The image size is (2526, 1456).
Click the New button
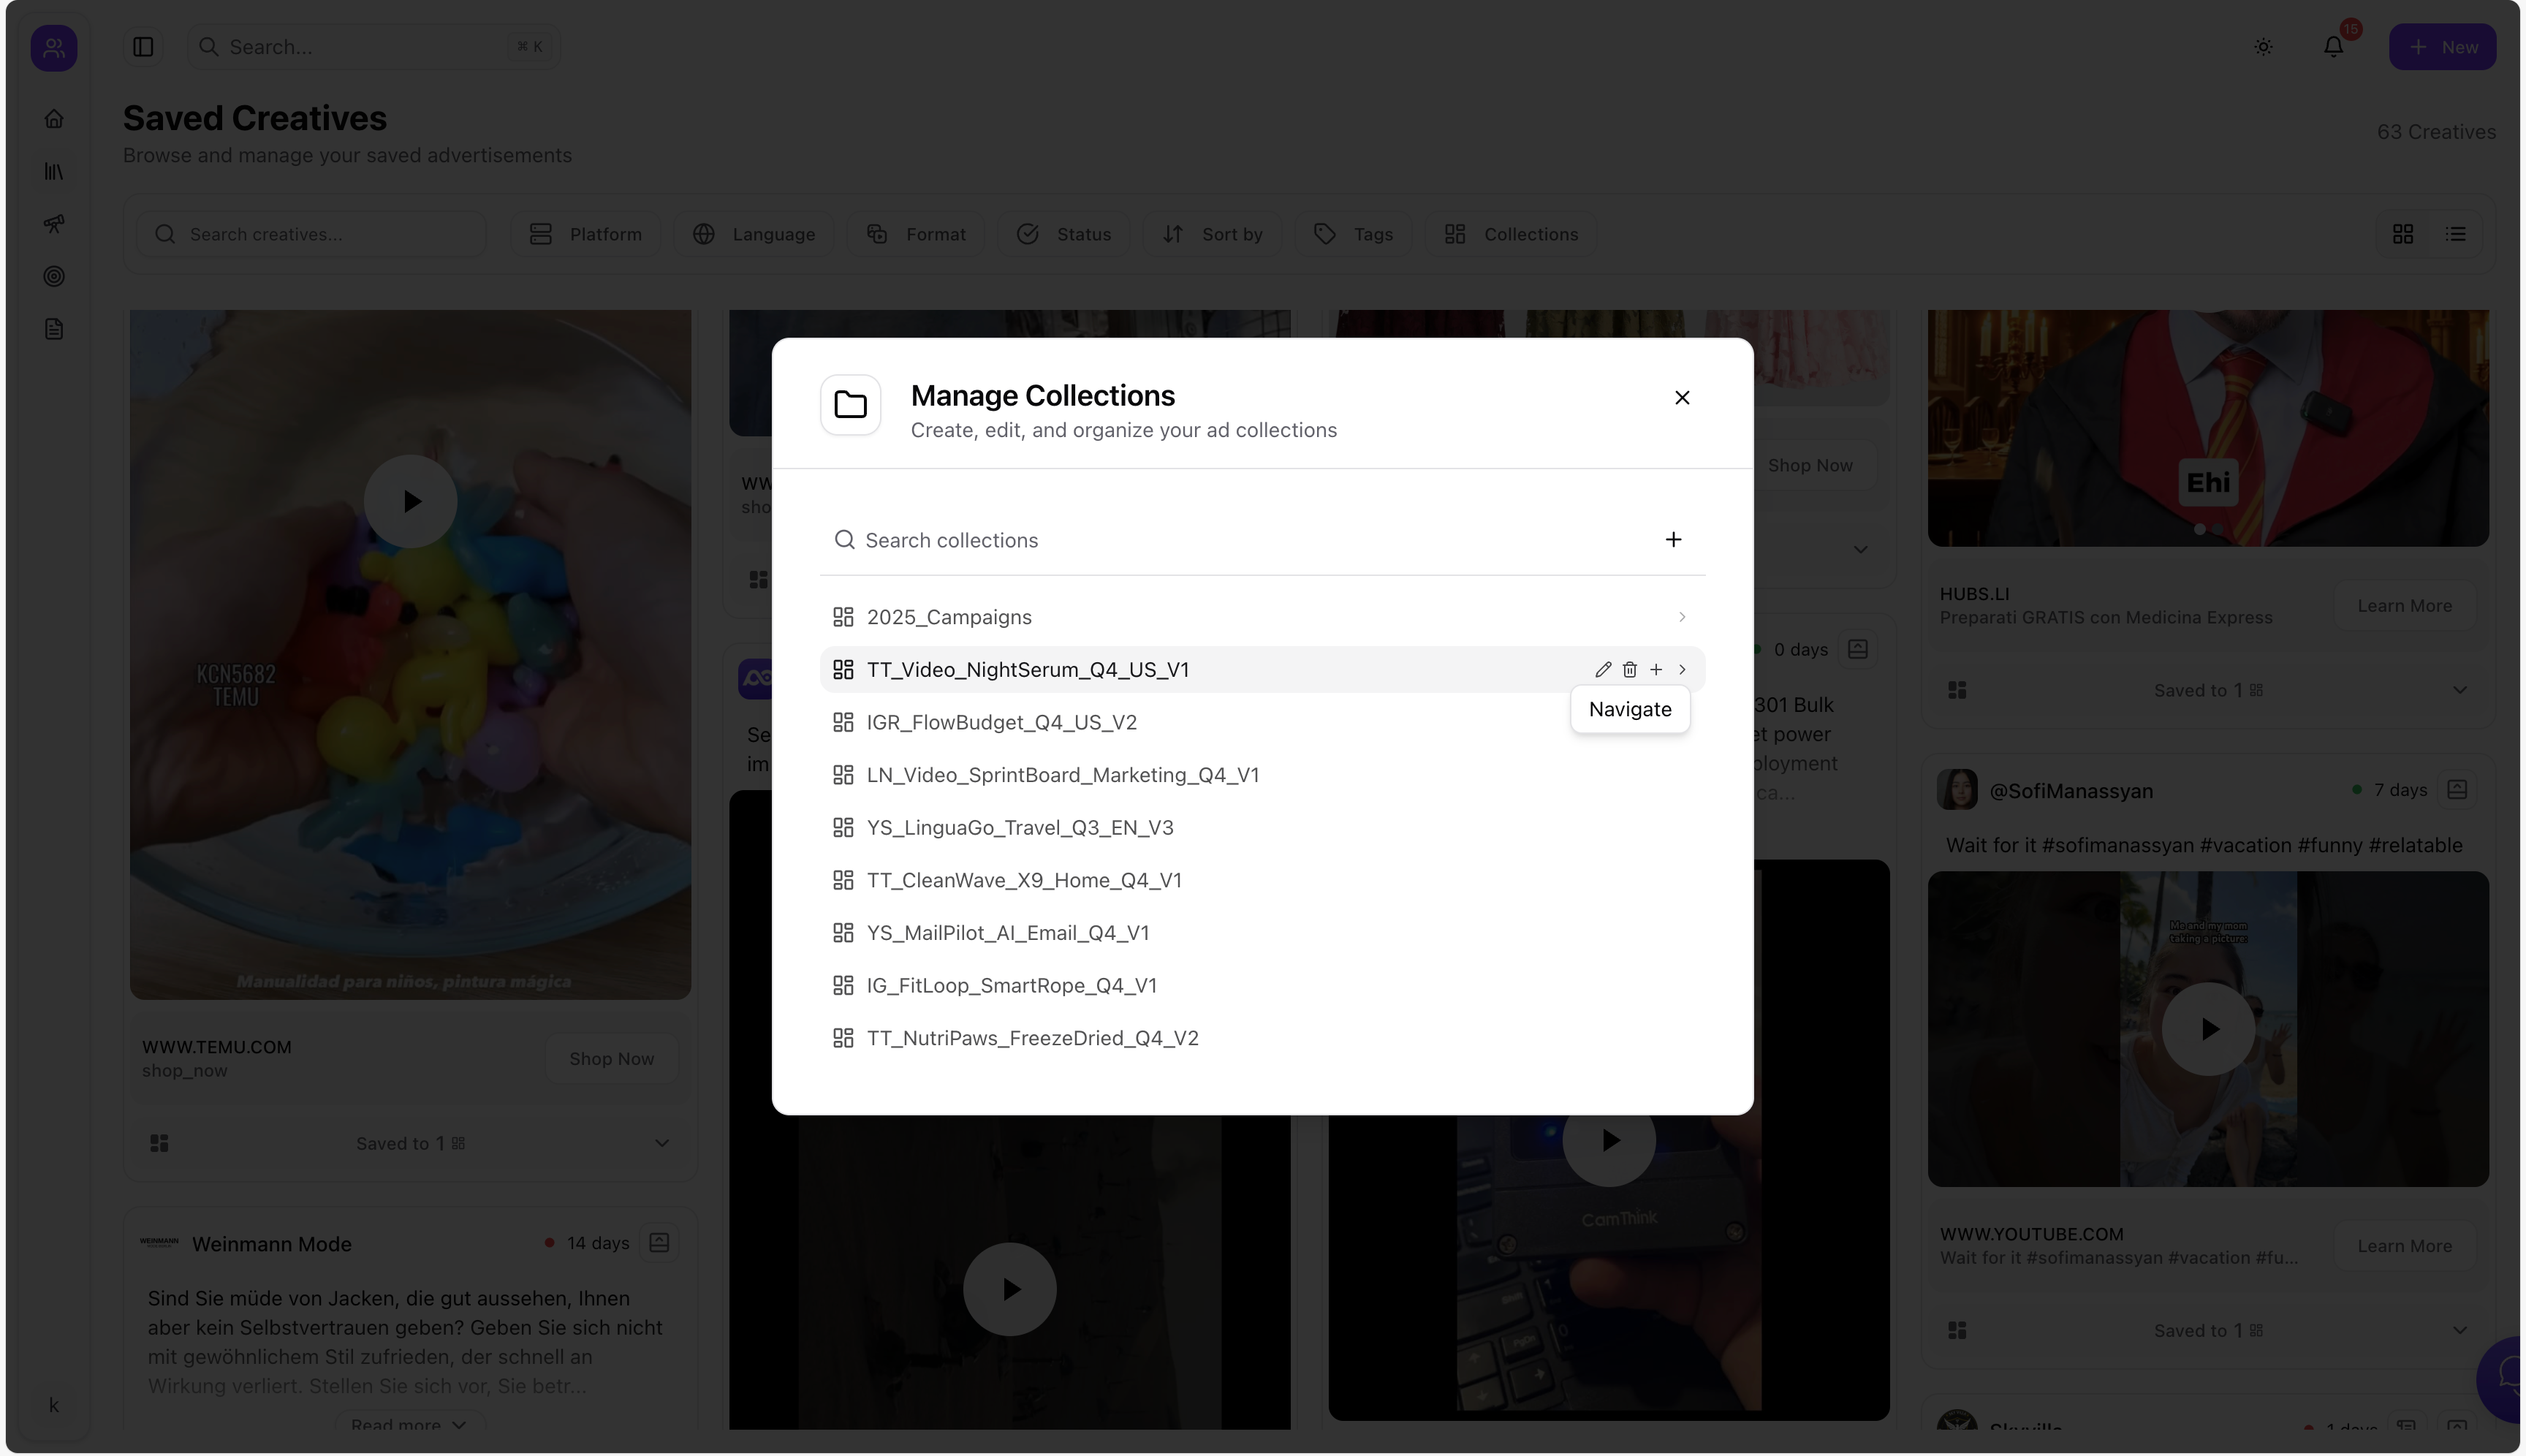[x=2442, y=47]
